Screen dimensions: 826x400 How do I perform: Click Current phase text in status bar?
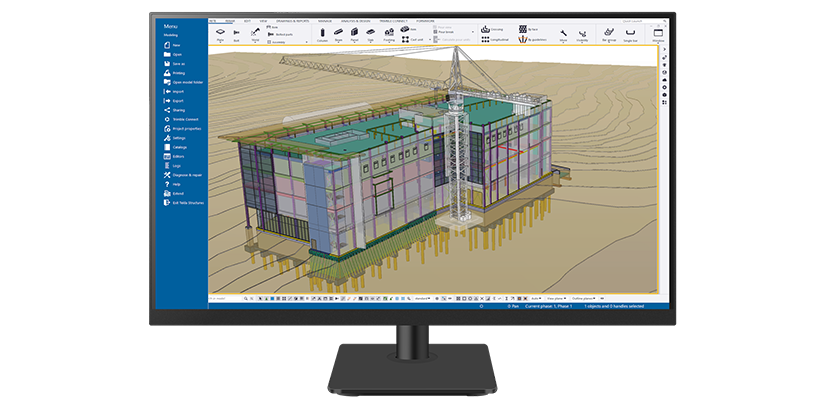tap(548, 306)
